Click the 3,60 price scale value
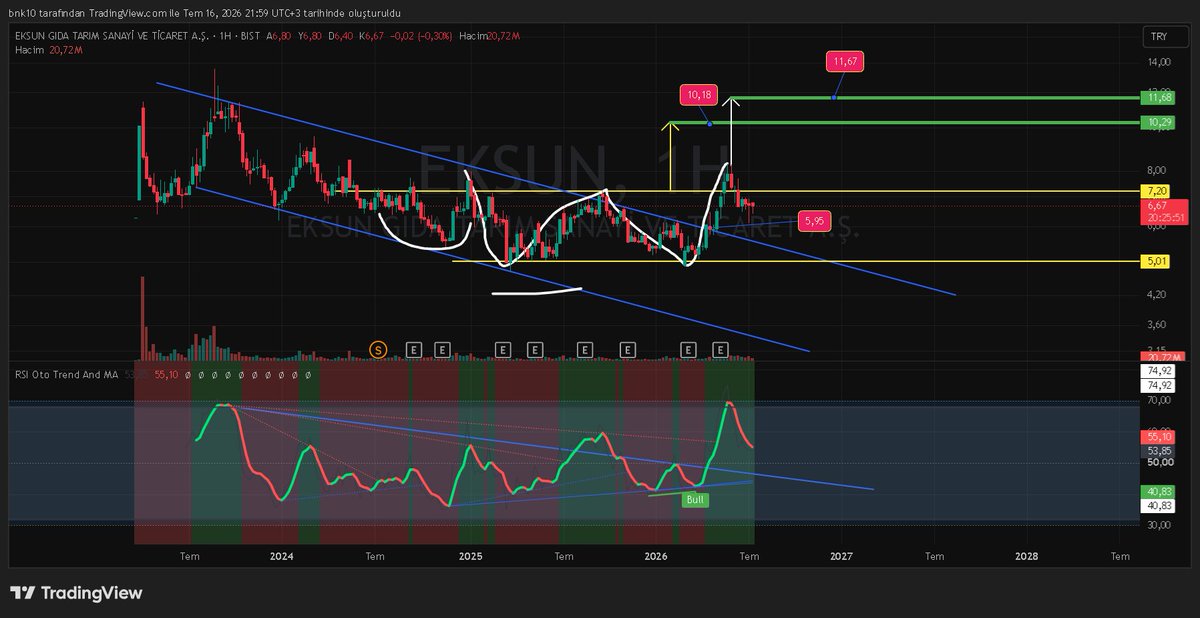 coord(1159,324)
